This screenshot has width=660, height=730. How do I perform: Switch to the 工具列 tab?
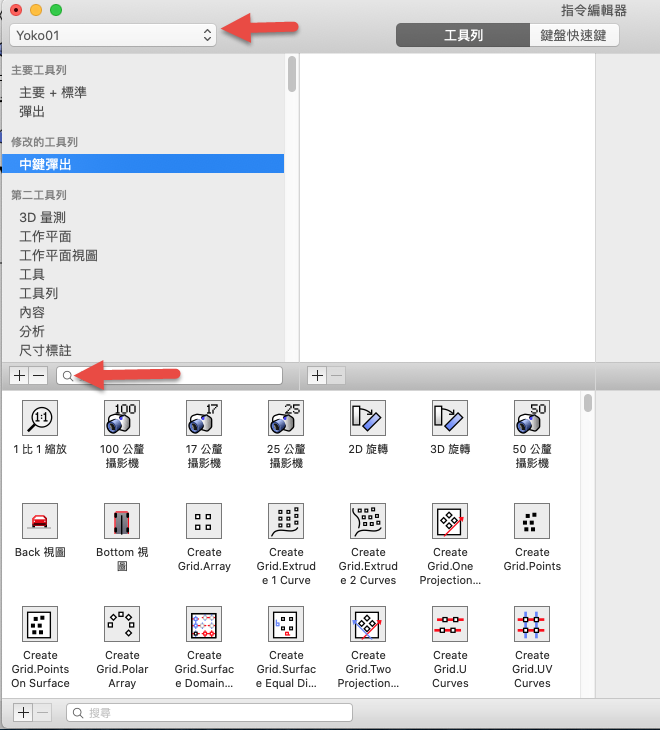[463, 35]
